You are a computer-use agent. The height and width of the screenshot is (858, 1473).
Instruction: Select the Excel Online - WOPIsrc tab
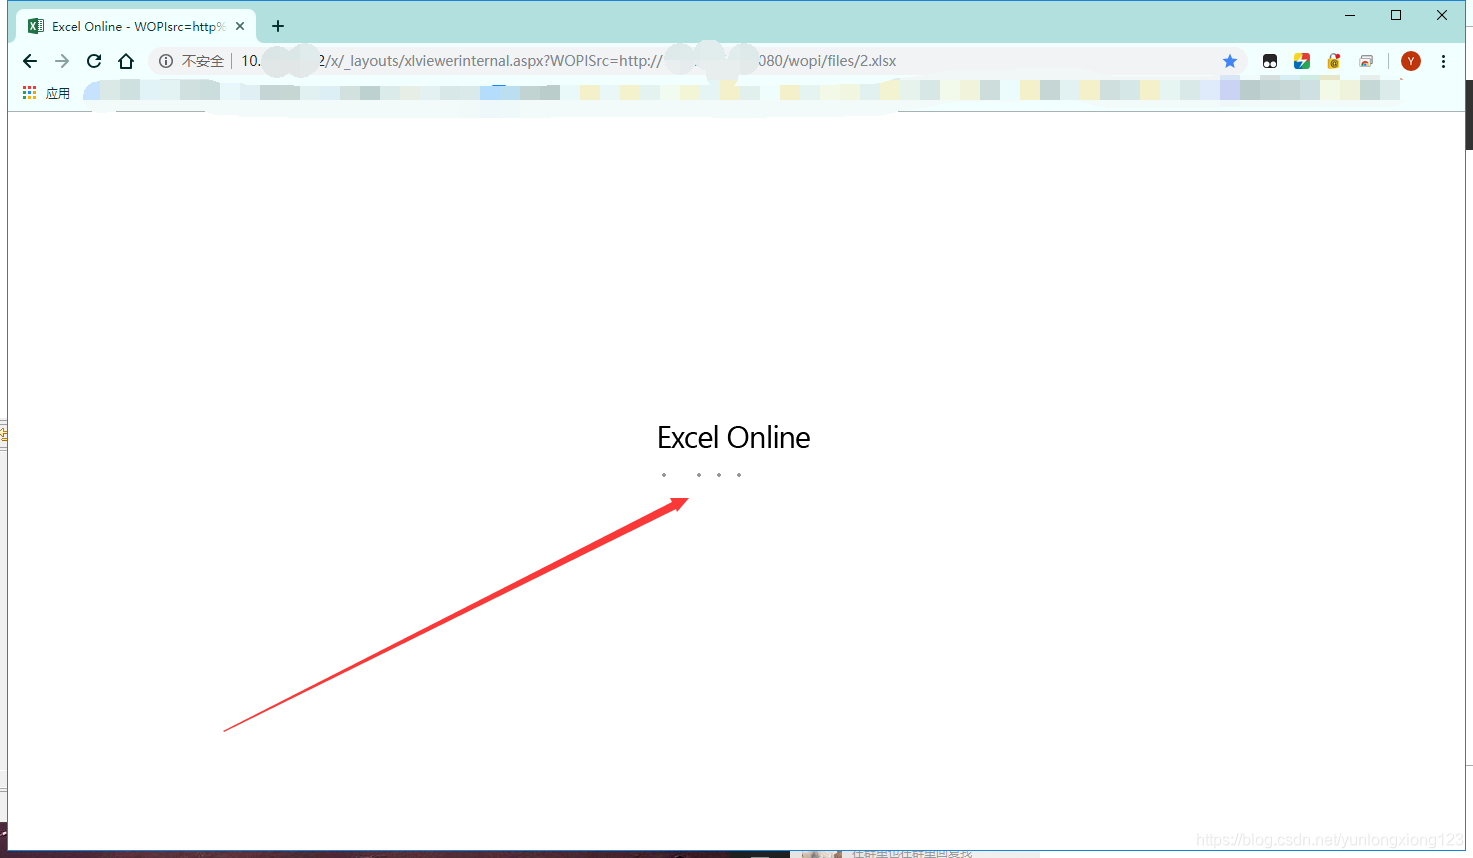tap(136, 26)
